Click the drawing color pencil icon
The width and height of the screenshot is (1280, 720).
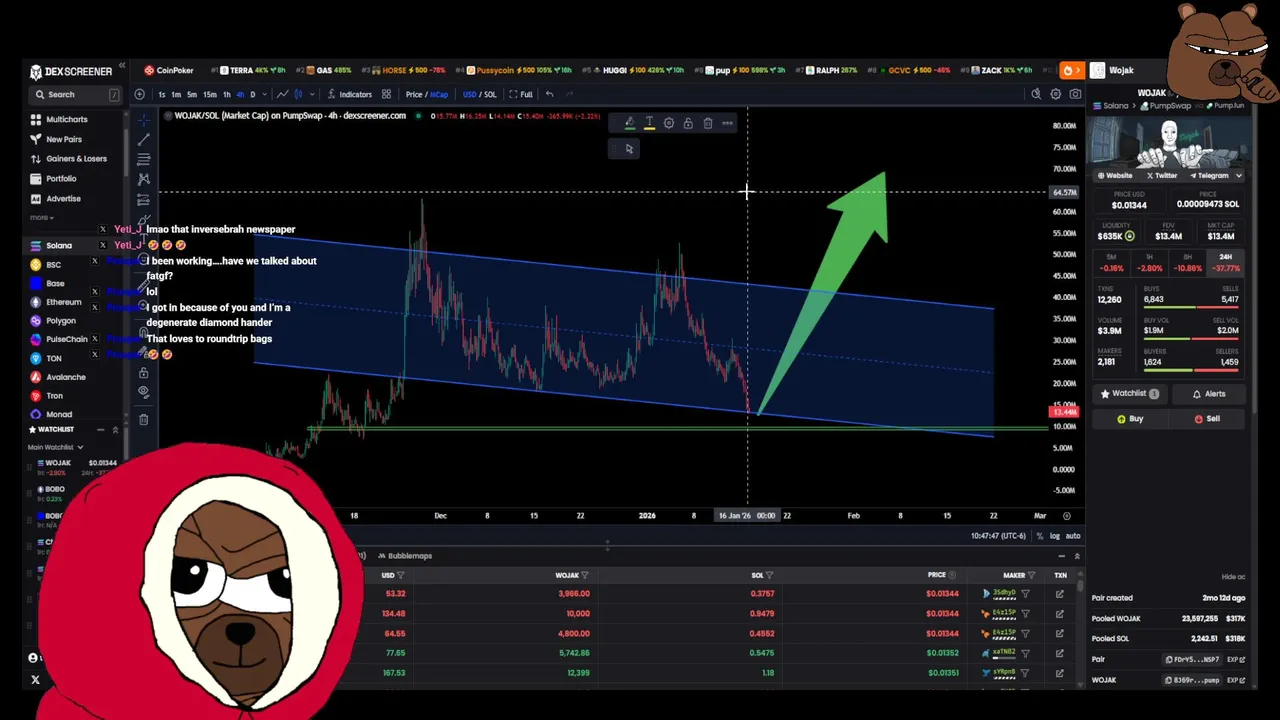pos(629,123)
